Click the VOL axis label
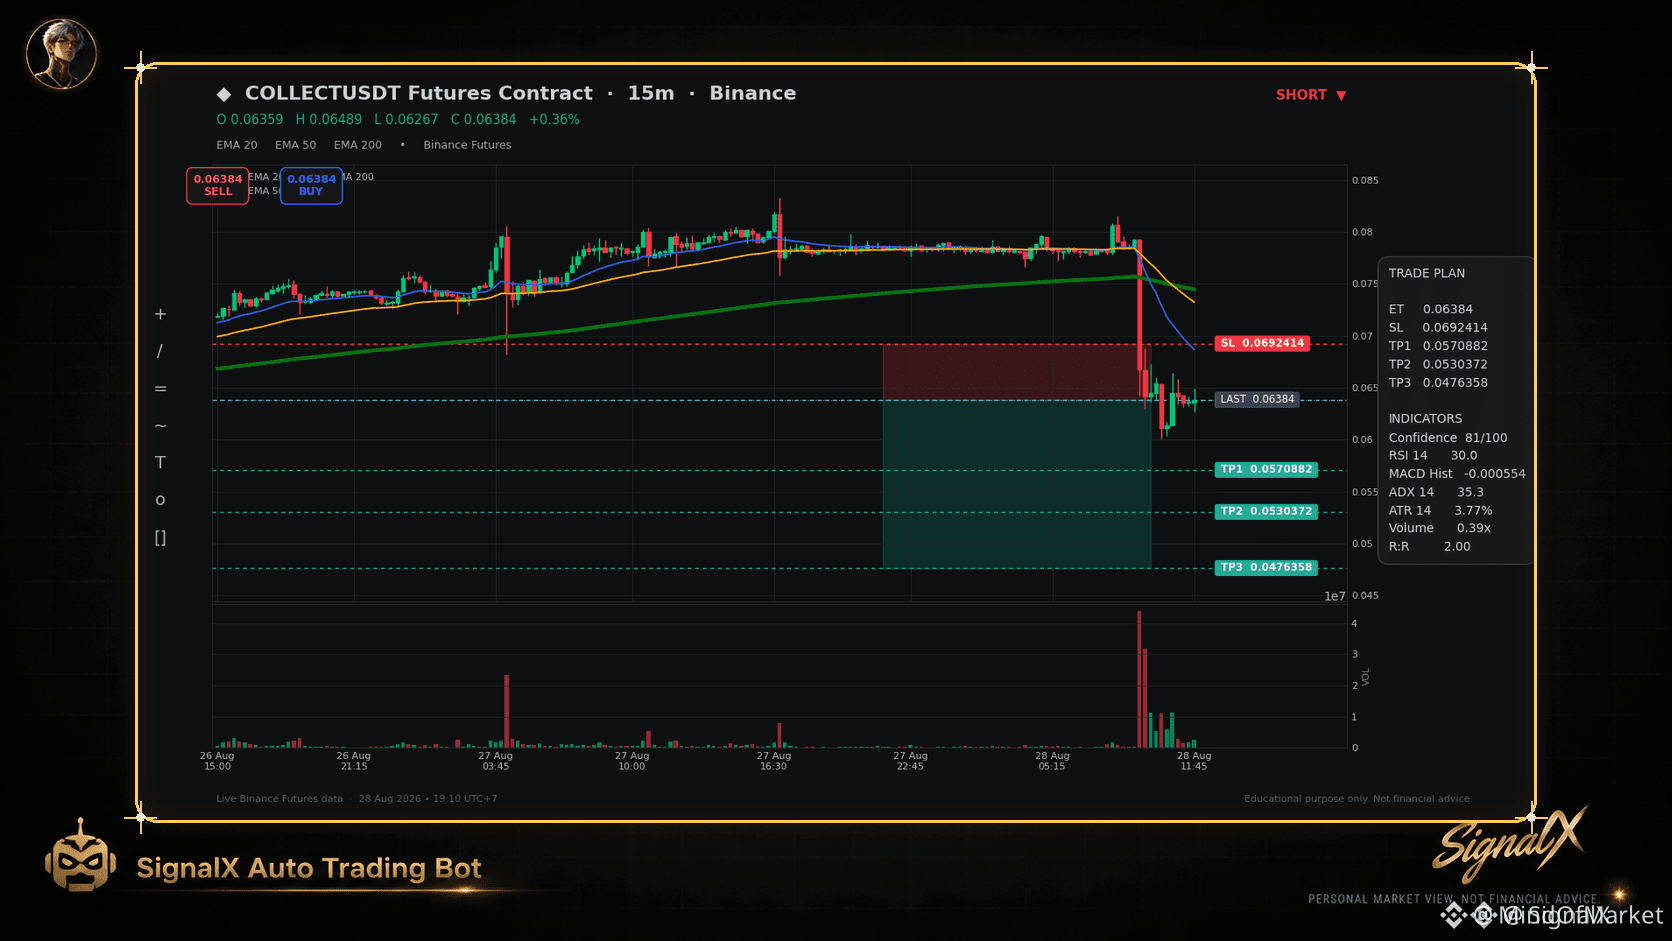The height and width of the screenshot is (941, 1672). pos(1366,677)
